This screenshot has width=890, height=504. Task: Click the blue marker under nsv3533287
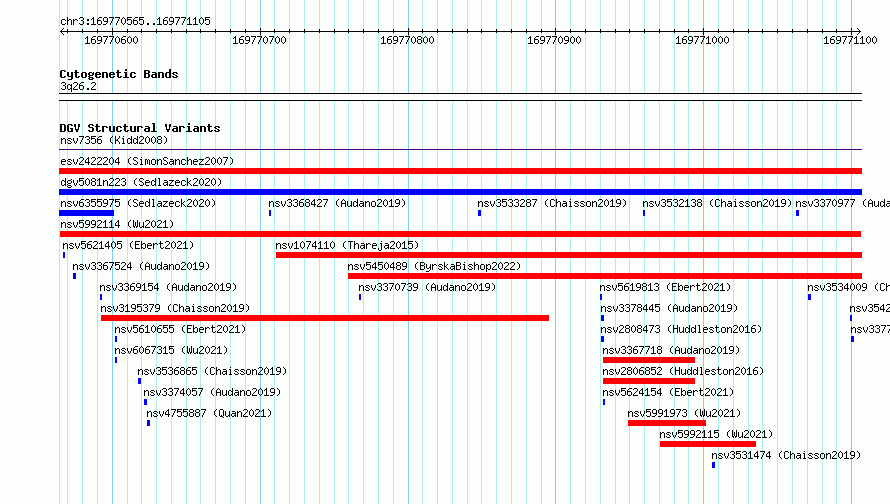pos(480,213)
